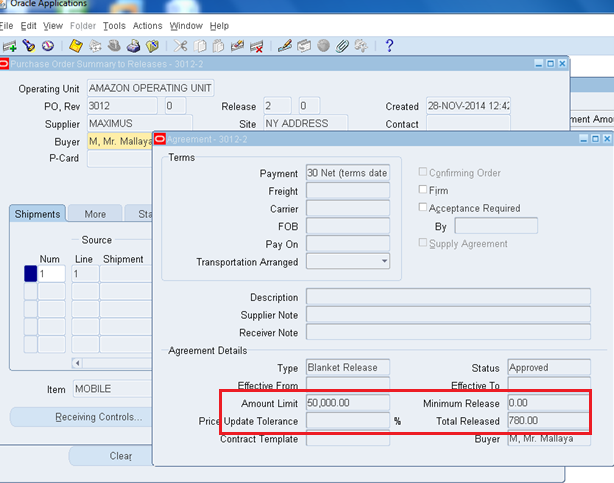
Task: Click the Description field
Action: (448, 297)
